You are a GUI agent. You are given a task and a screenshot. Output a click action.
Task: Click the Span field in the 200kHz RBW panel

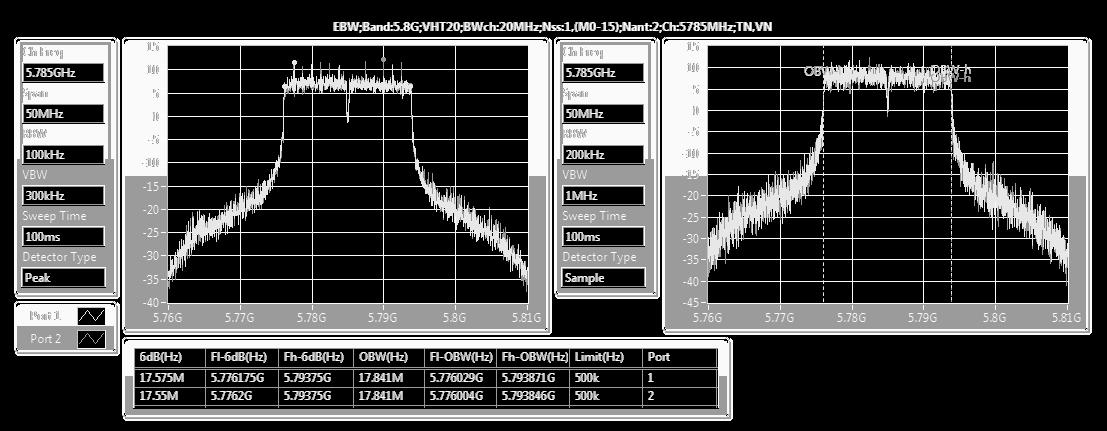pos(604,113)
